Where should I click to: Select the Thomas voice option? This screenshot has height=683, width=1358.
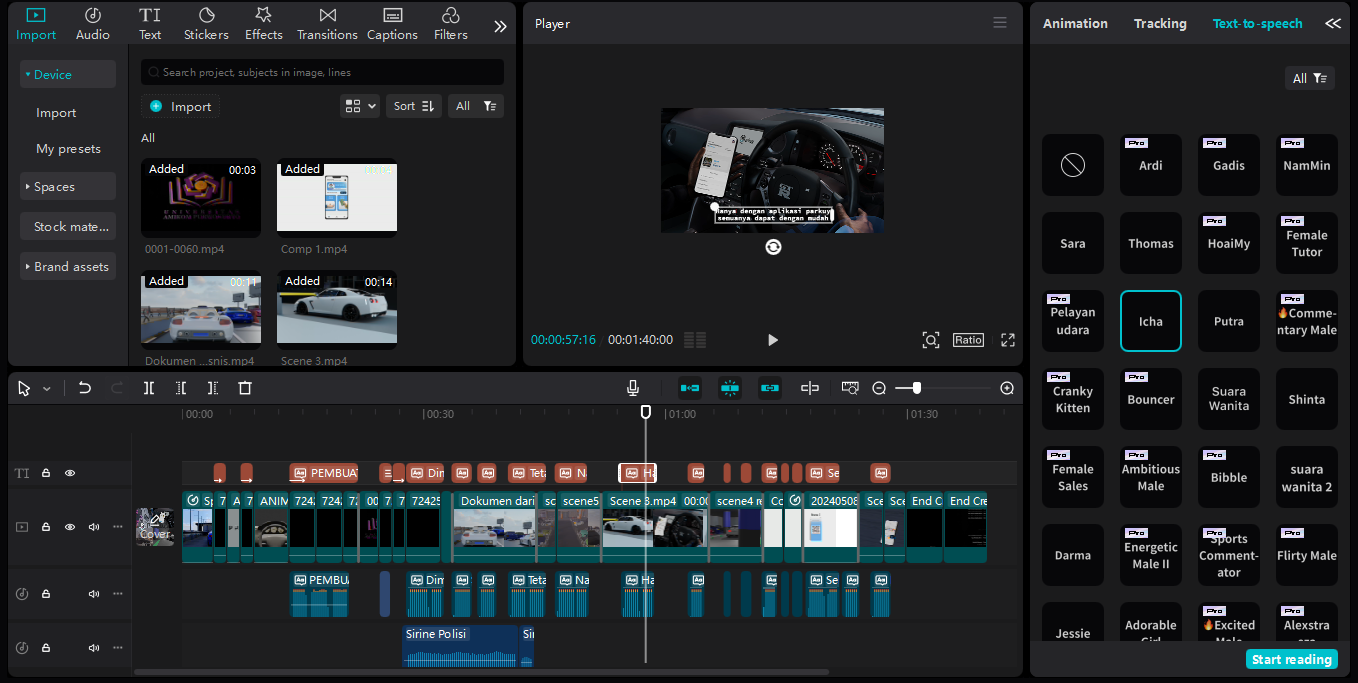pyautogui.click(x=1151, y=243)
